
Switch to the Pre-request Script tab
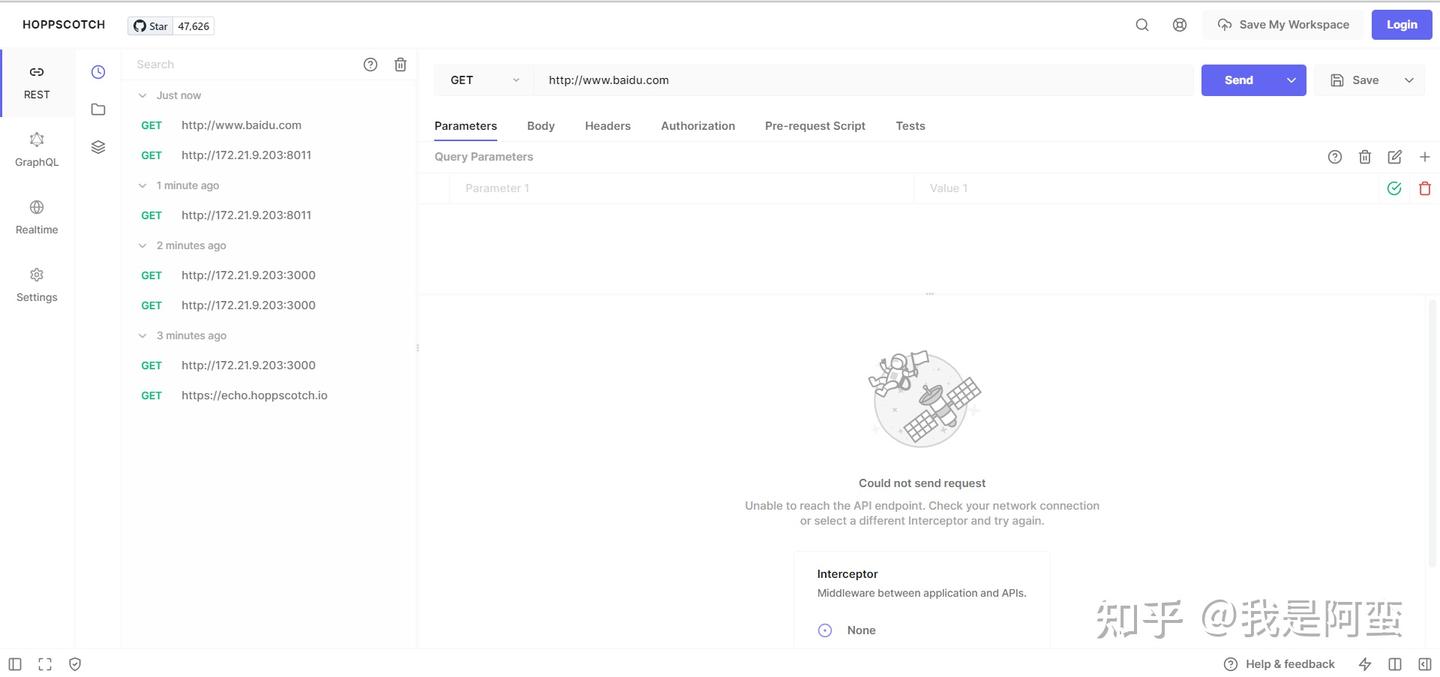tap(814, 125)
